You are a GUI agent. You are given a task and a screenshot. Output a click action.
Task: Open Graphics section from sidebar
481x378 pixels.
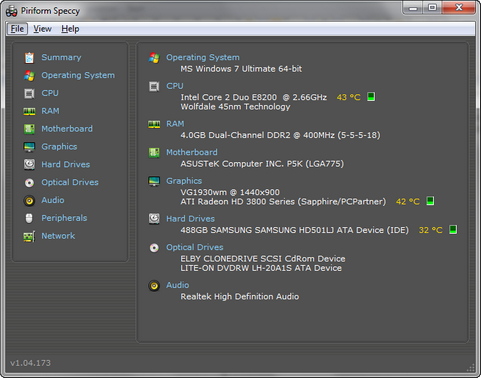point(59,147)
